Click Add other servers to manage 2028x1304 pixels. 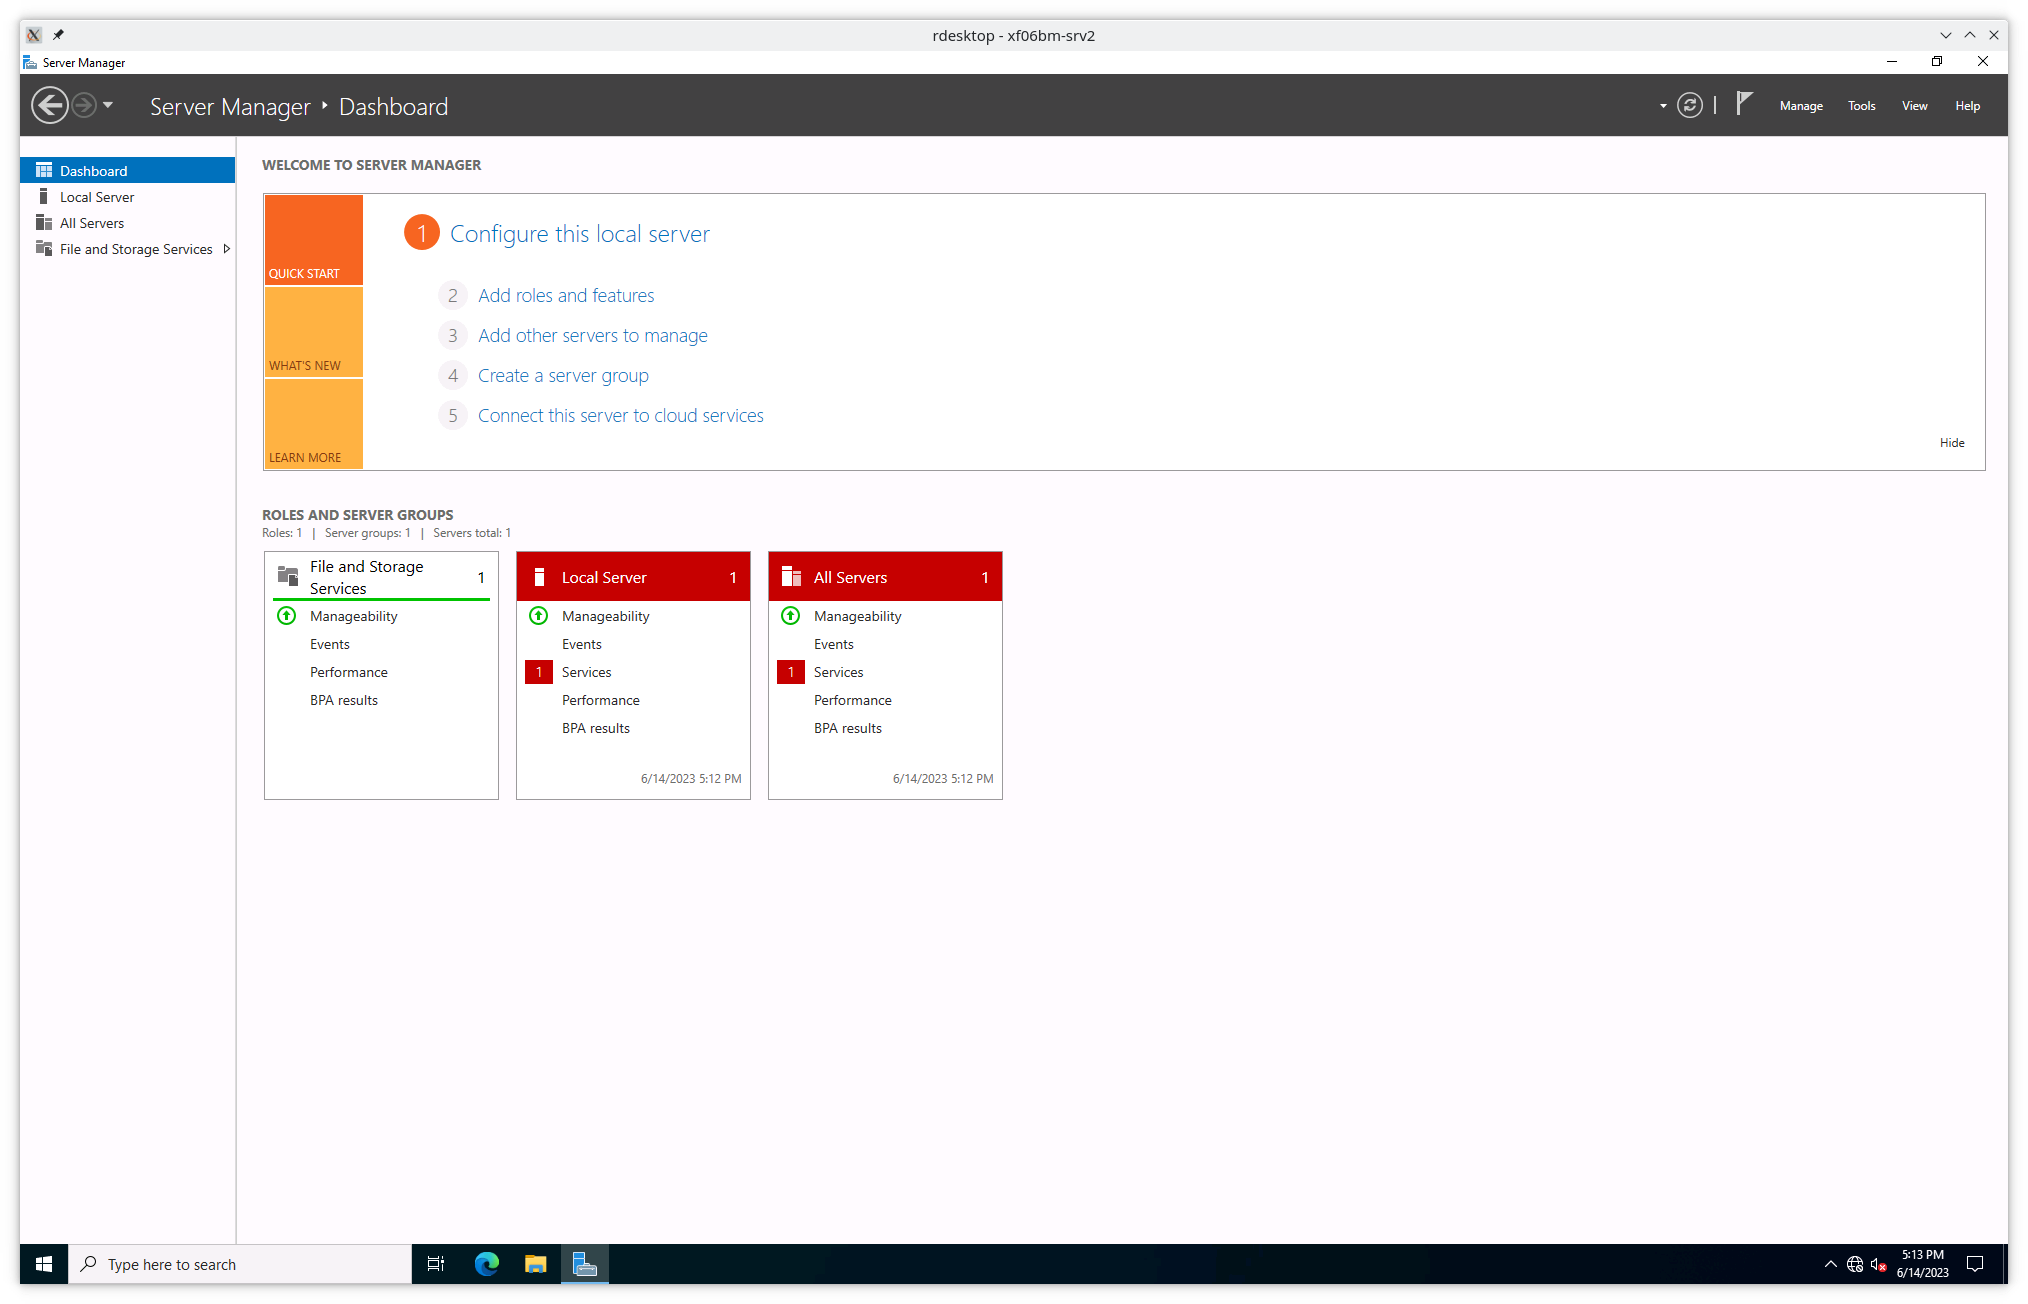pos(593,335)
